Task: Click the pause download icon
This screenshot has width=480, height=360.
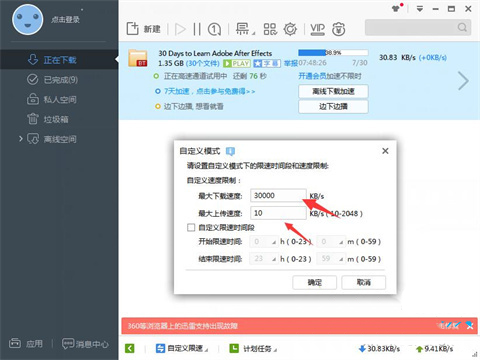Action: [197, 29]
